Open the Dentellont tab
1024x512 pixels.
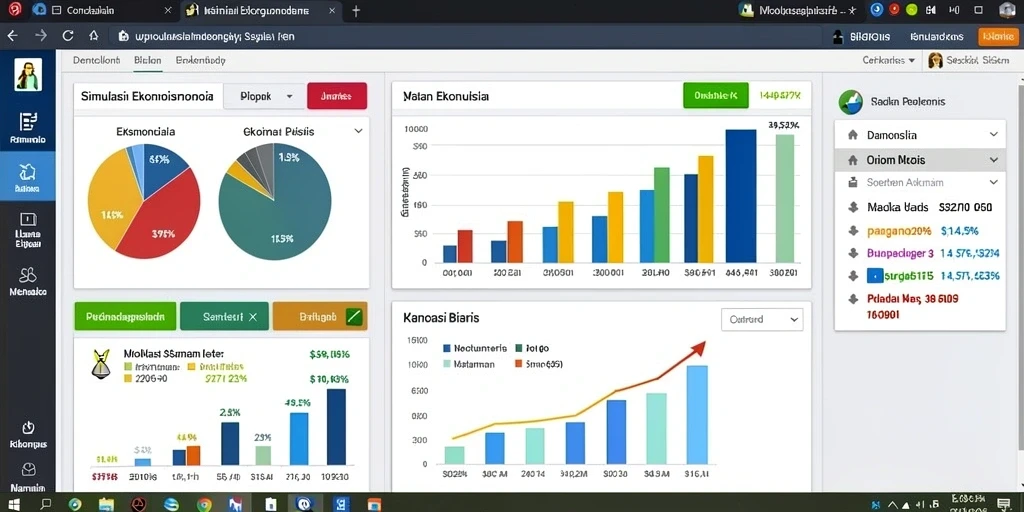tap(96, 60)
